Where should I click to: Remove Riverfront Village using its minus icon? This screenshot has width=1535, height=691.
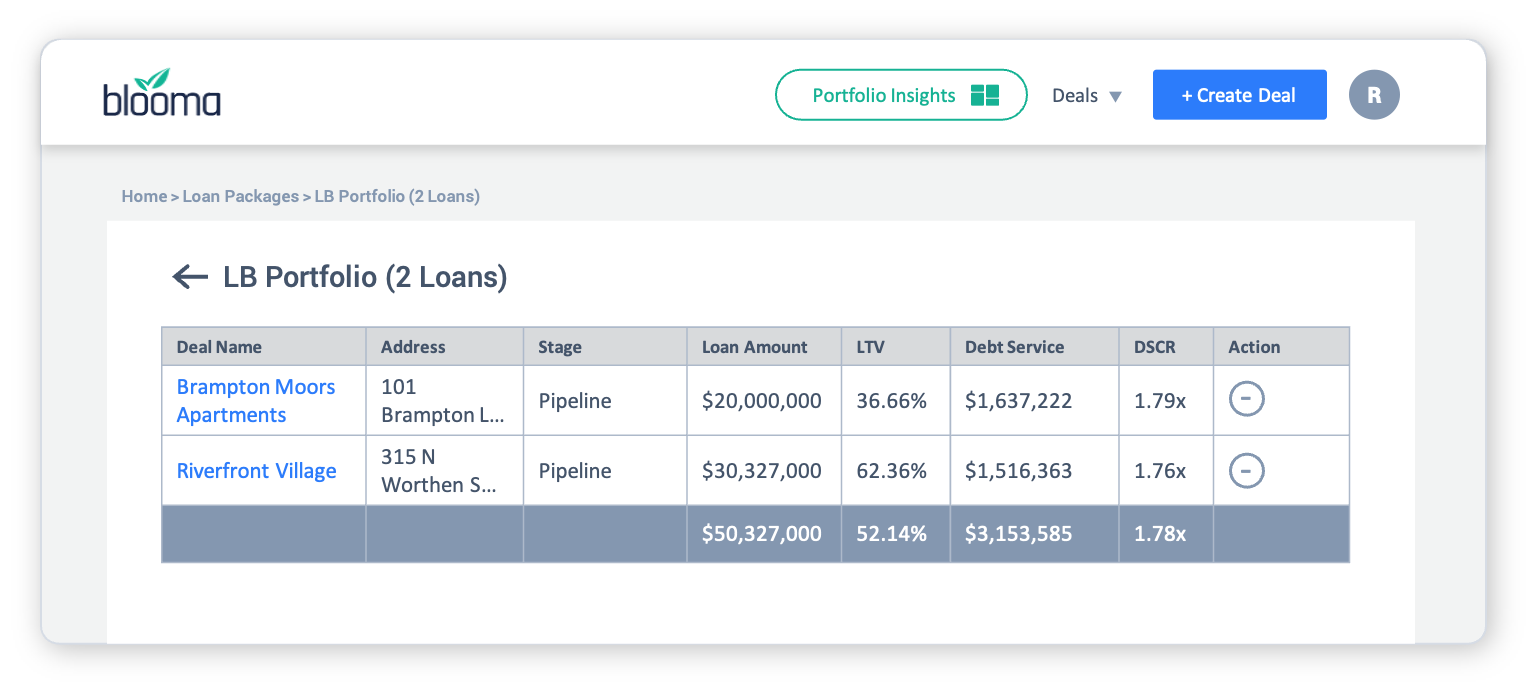point(1246,470)
